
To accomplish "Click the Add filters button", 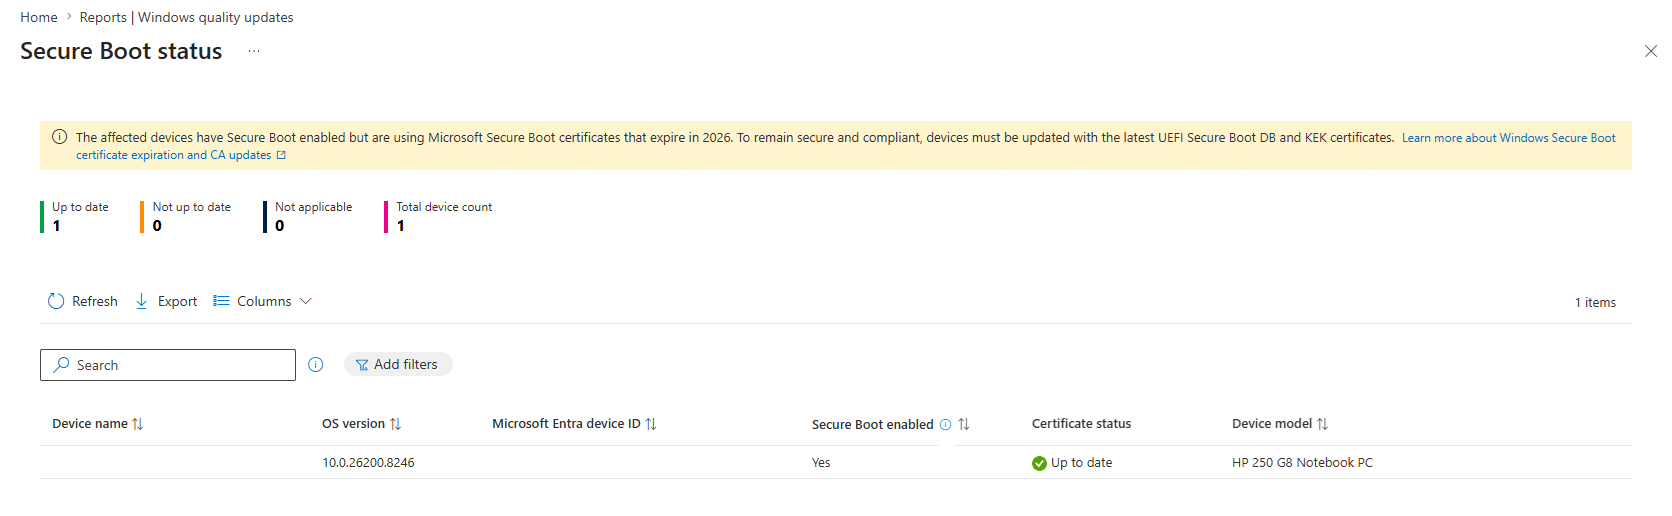I will tap(398, 365).
